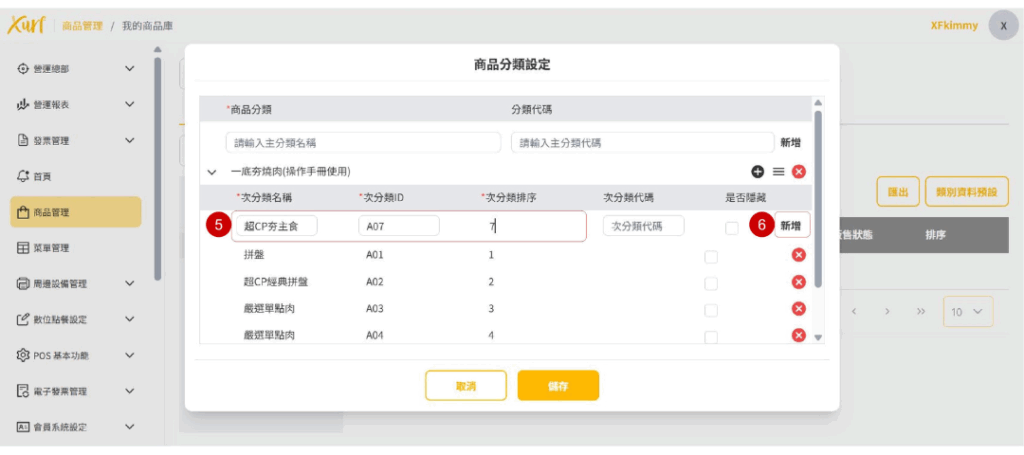Remove the 超CP經典拼盤 row with red X

click(798, 282)
